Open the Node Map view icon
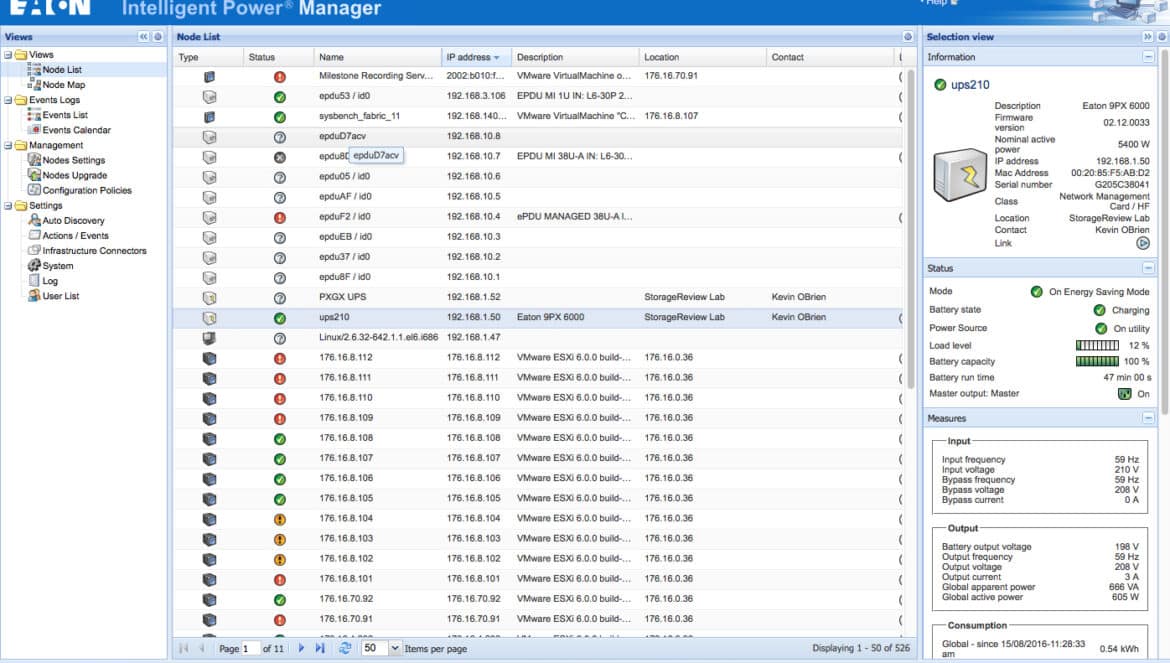This screenshot has height=663, width=1170. point(34,85)
